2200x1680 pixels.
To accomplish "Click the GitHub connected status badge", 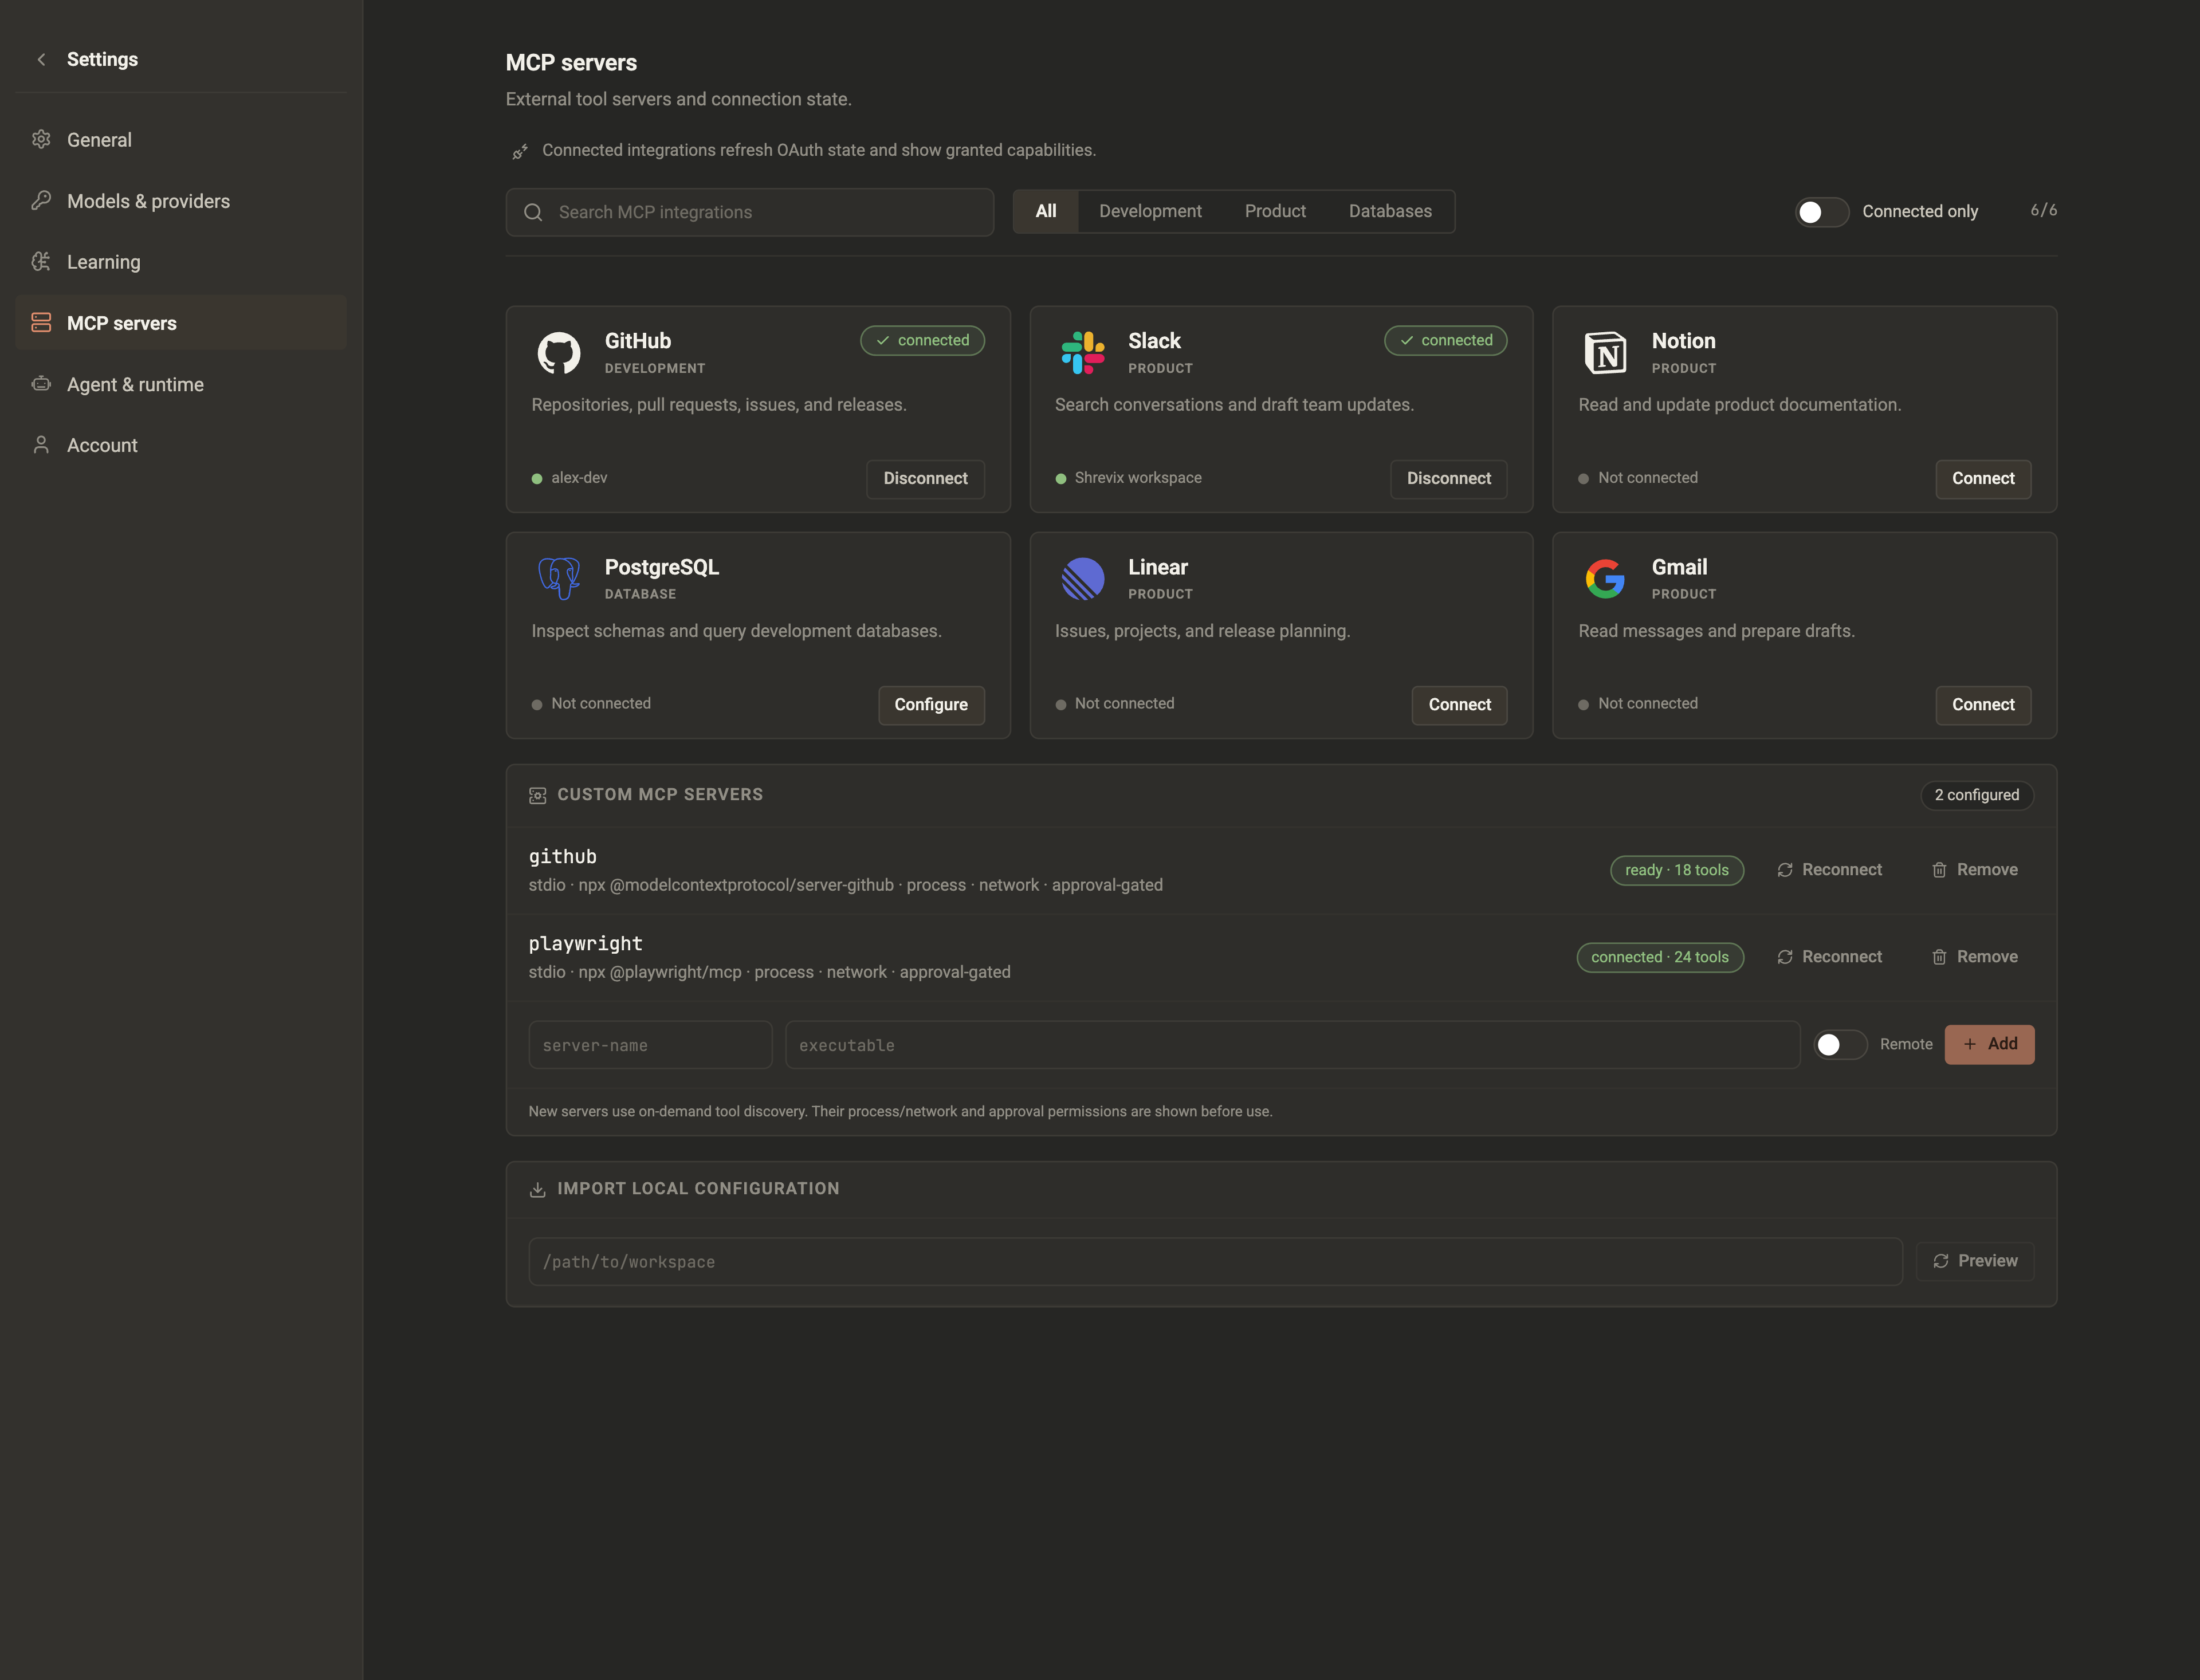I will coord(922,341).
